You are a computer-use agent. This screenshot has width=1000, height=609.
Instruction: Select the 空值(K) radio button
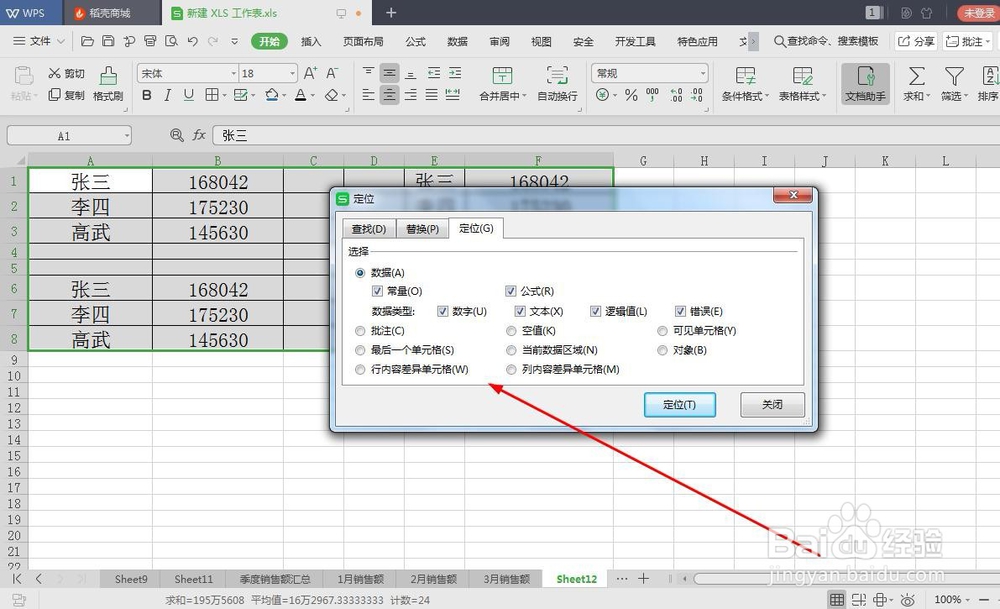[510, 330]
